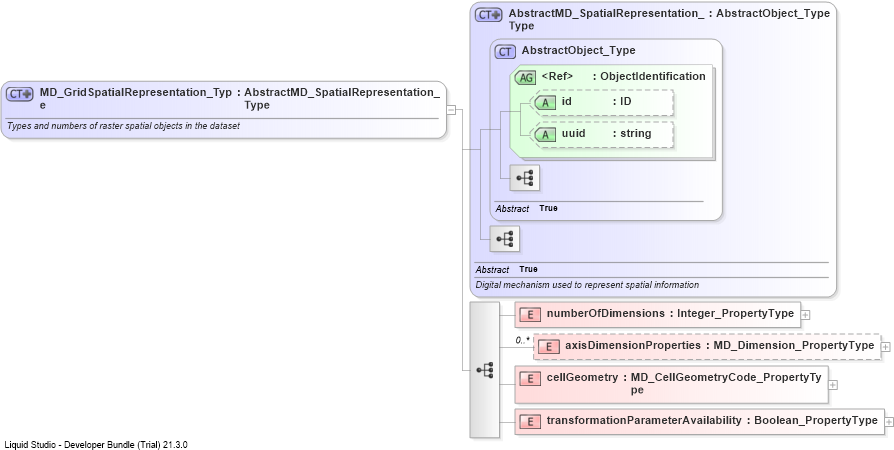Expand the cellGeometry element

833,385
